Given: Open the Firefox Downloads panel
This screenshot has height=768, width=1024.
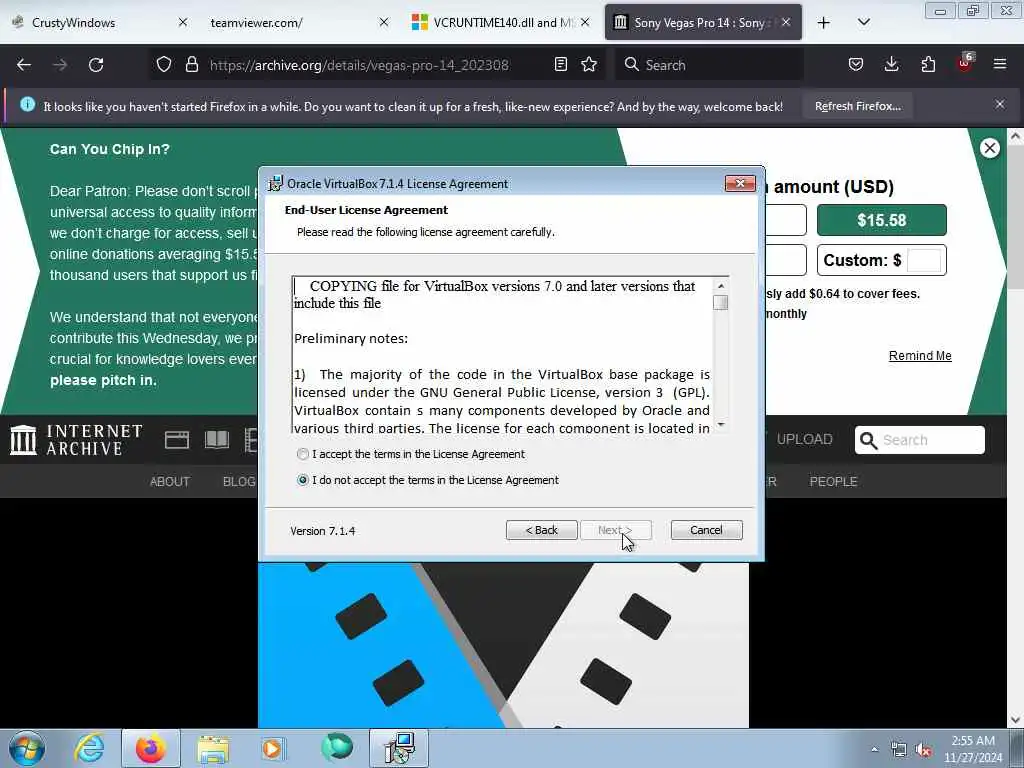Looking at the screenshot, I should [x=891, y=65].
